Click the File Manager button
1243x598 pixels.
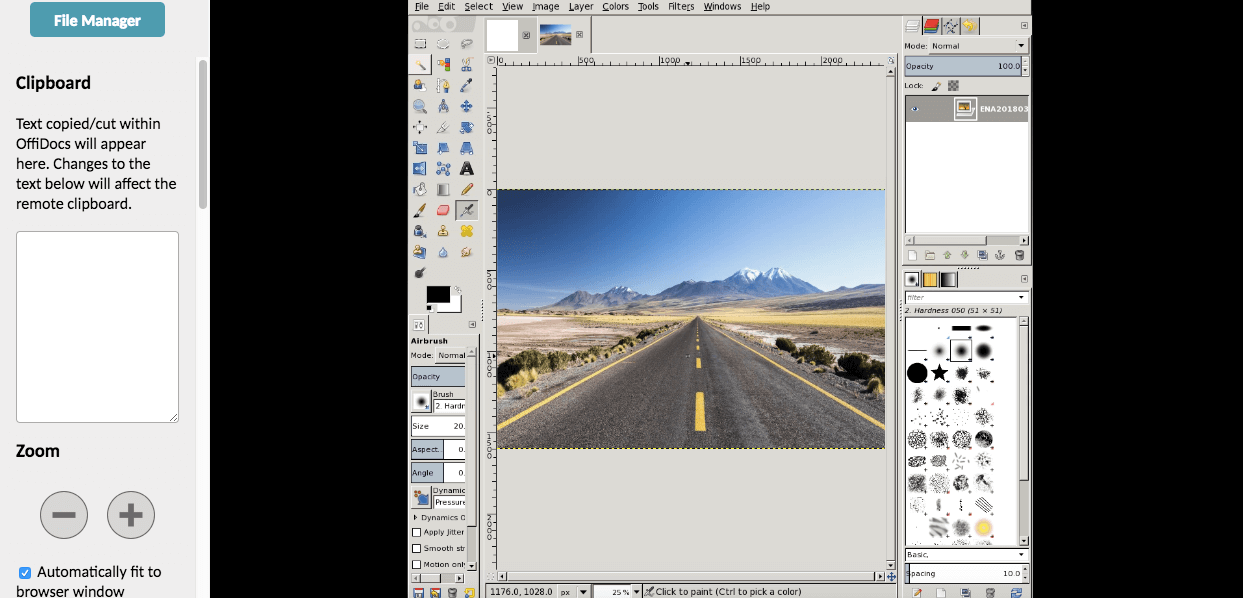click(x=97, y=19)
